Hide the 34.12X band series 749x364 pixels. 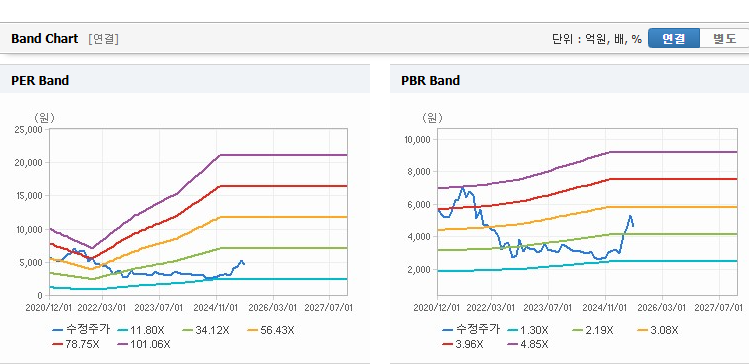(205, 330)
